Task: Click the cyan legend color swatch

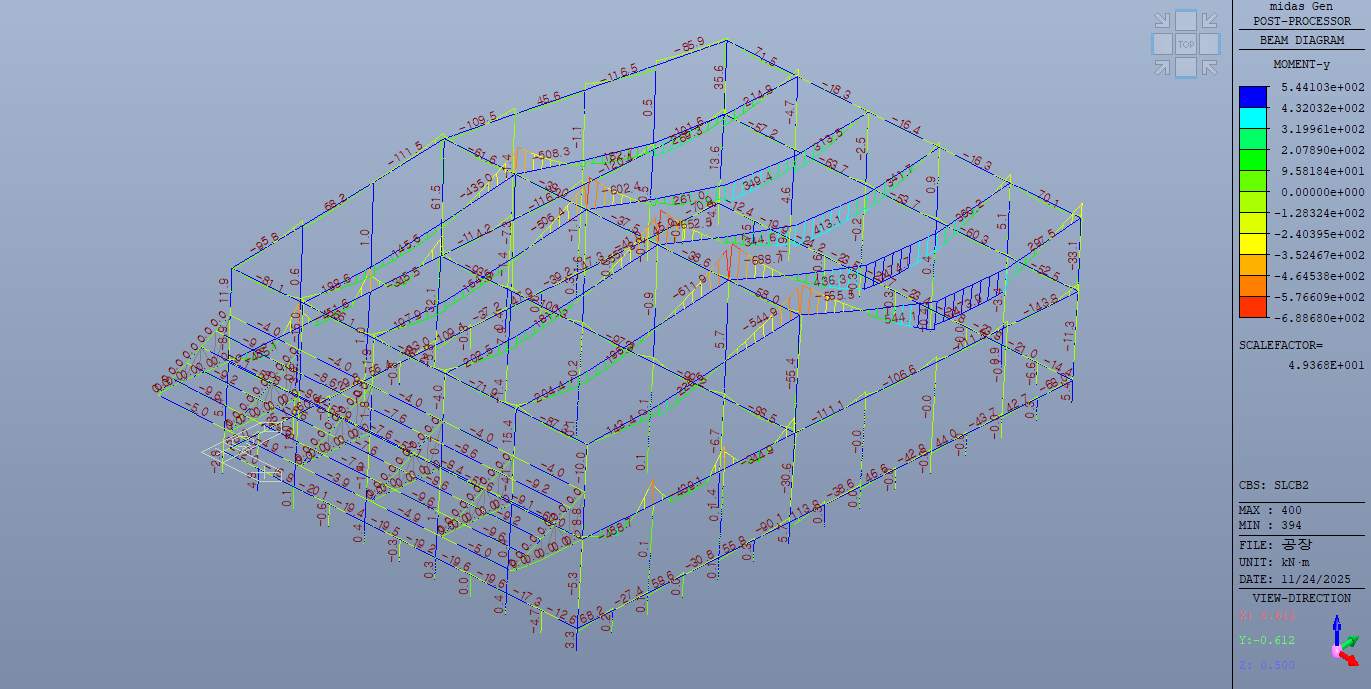Action: coord(1253,118)
